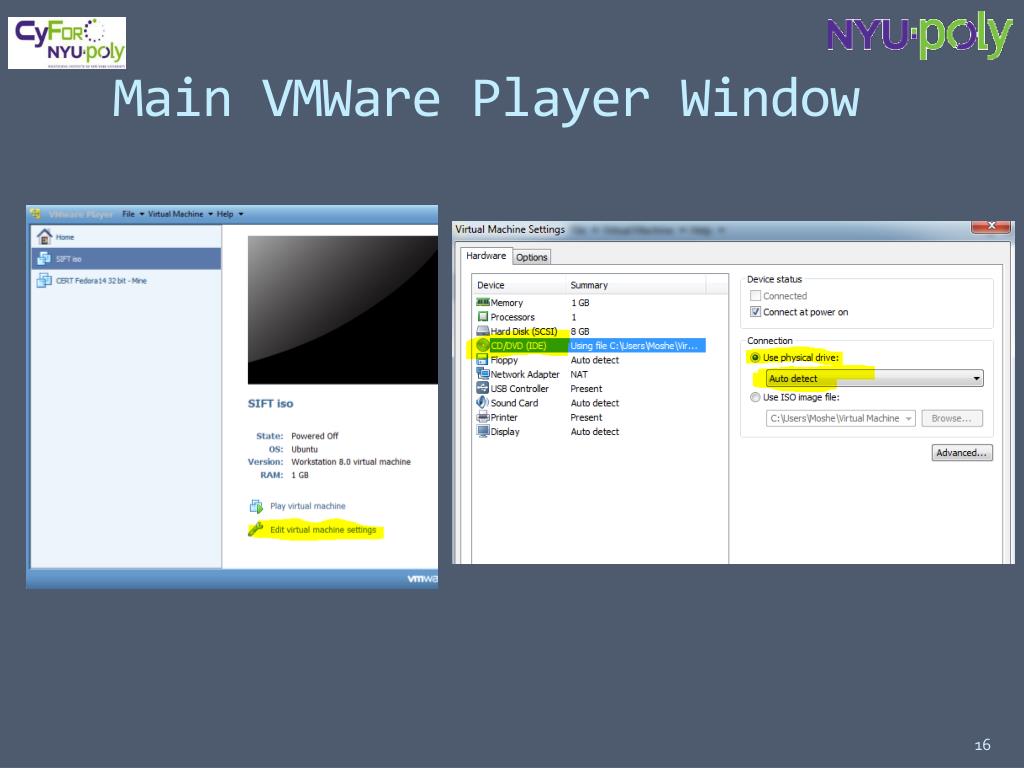The height and width of the screenshot is (768, 1024).
Task: Choose the Use ISO image file radio button
Action: click(x=756, y=397)
